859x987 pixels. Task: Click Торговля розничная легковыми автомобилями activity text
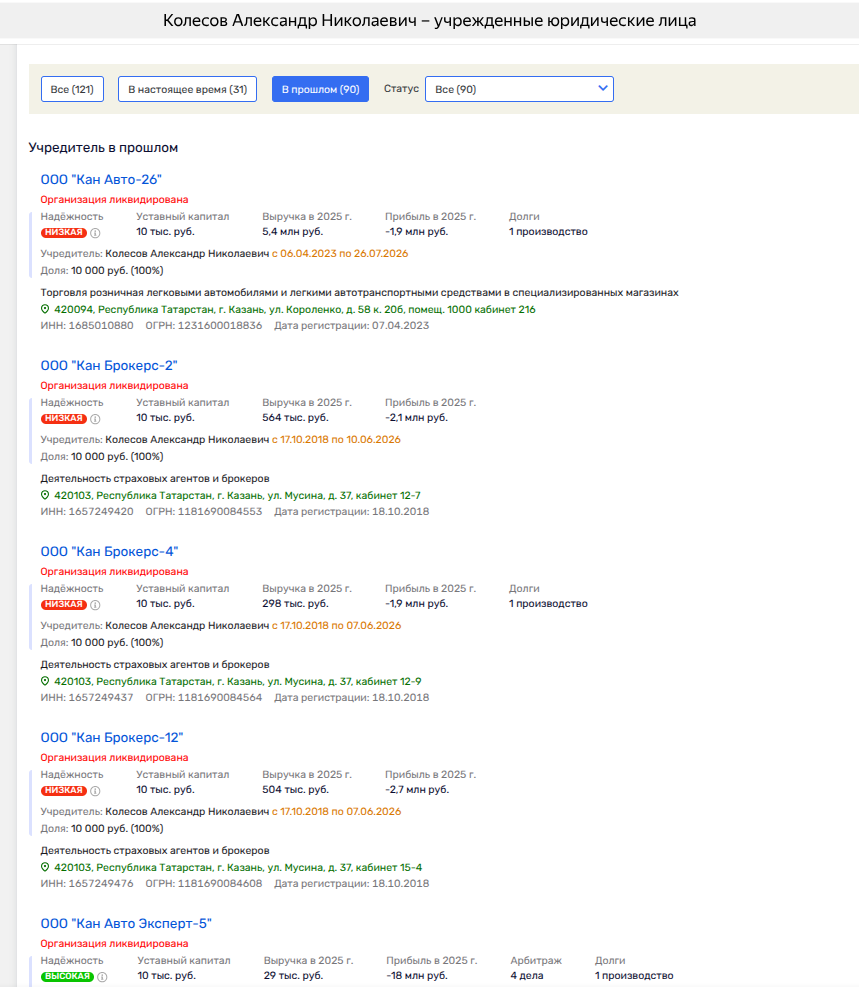coord(359,293)
